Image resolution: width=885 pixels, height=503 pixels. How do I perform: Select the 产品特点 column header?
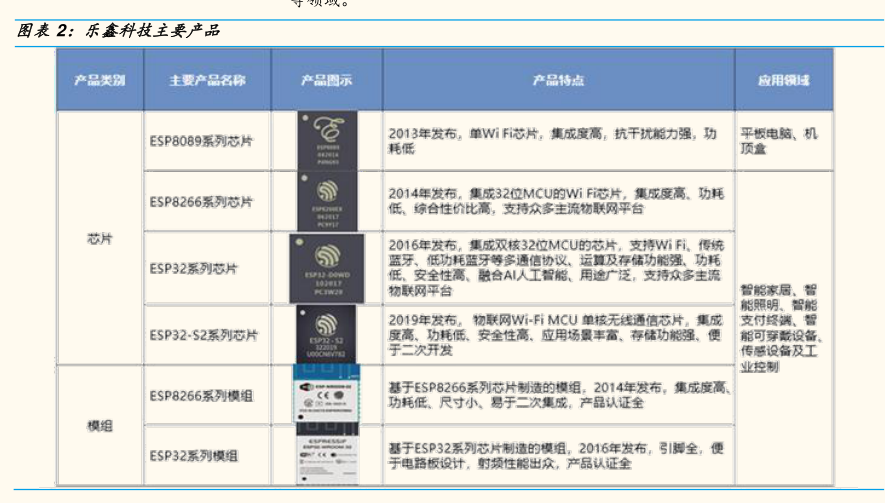coord(557,80)
